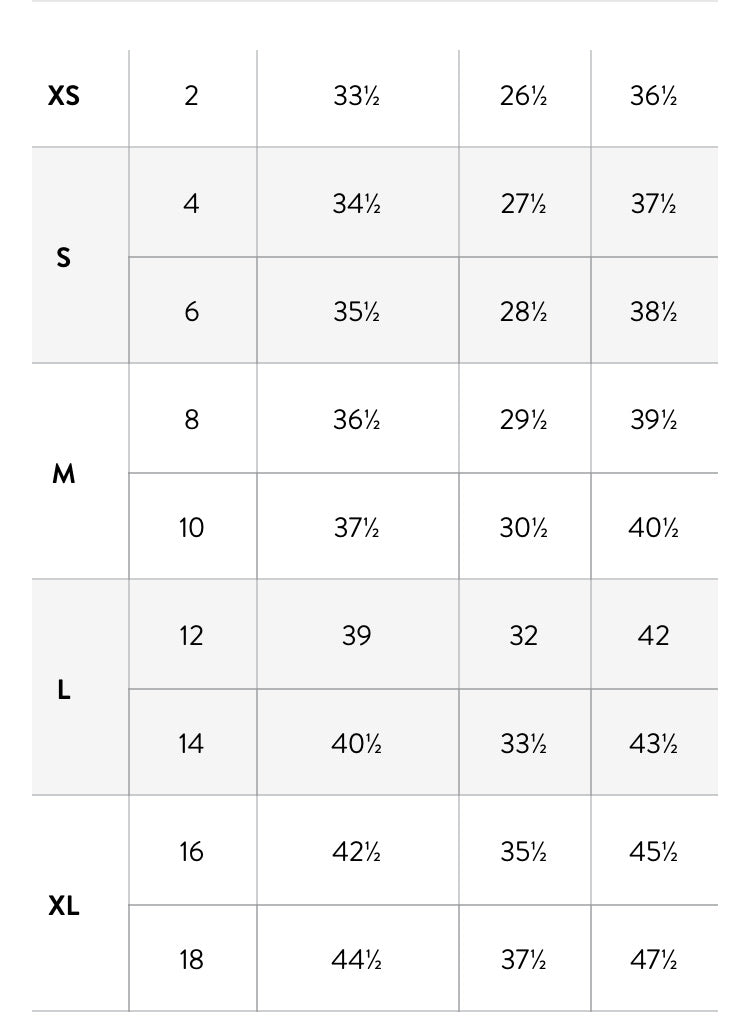The height and width of the screenshot is (1016, 750).
Task: Click the 47½ measurement cell
Action: click(x=653, y=960)
